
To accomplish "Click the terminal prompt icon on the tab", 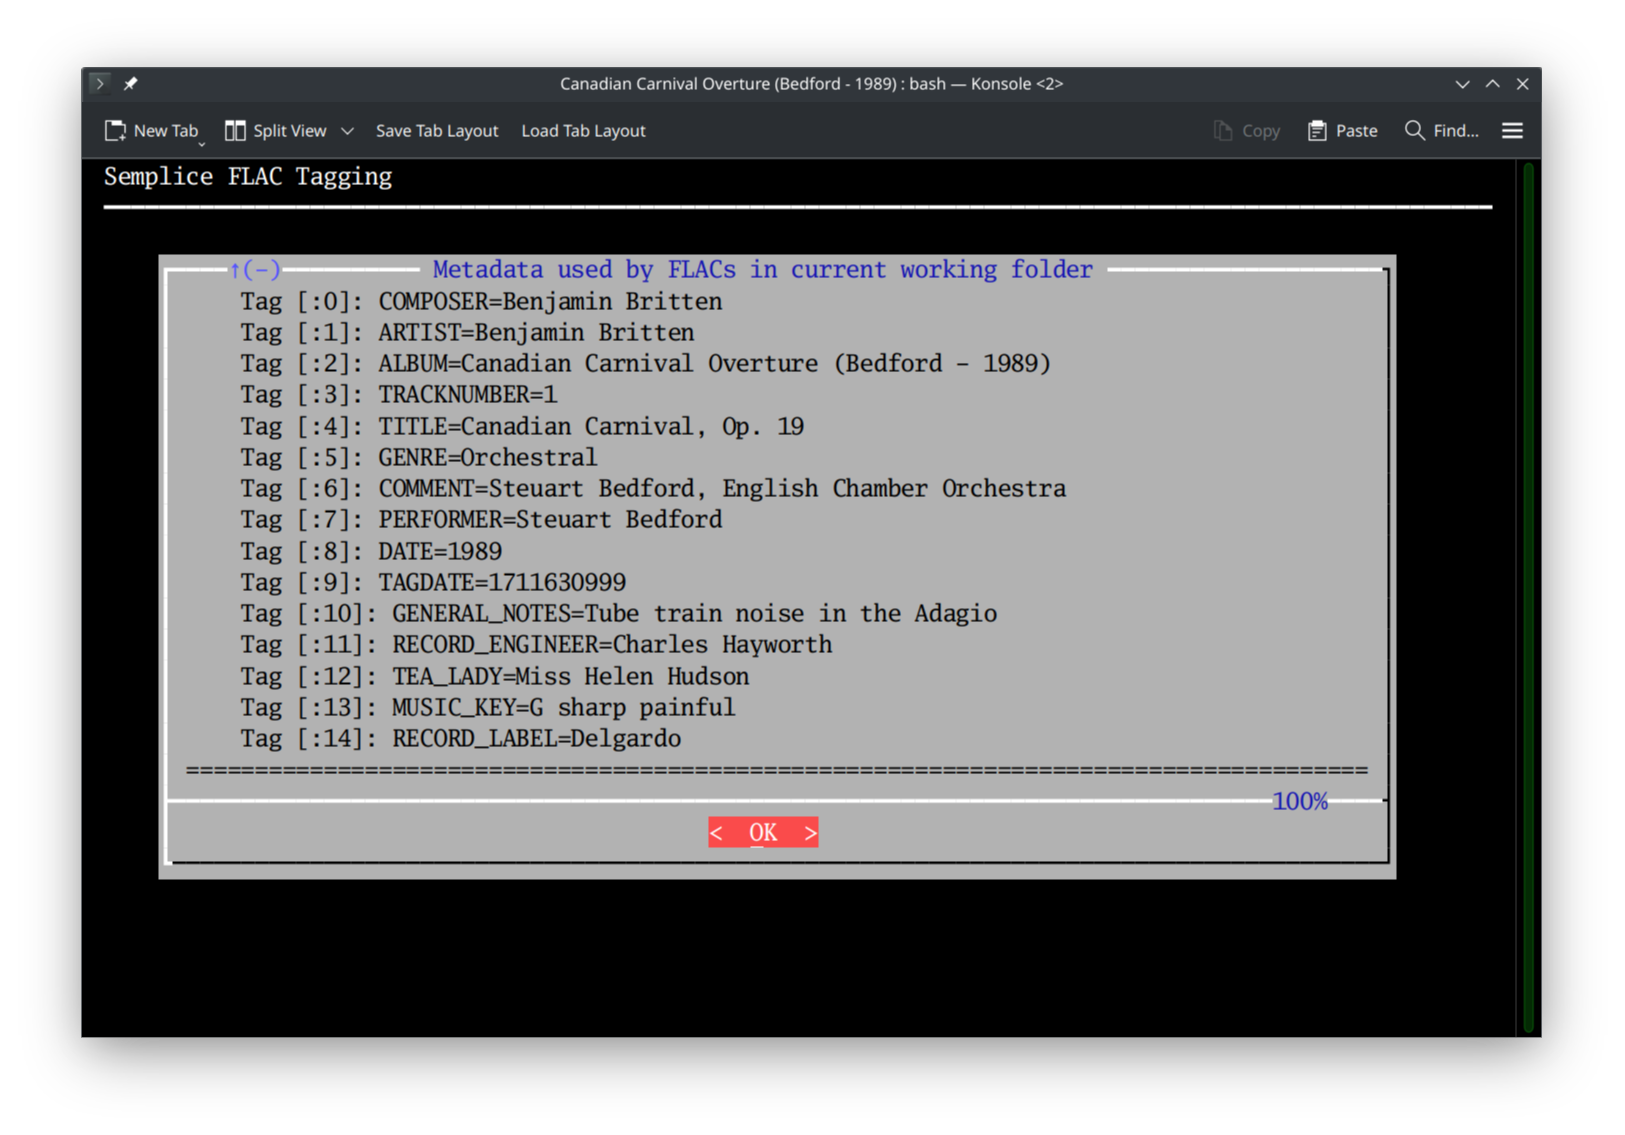I will click(x=99, y=83).
